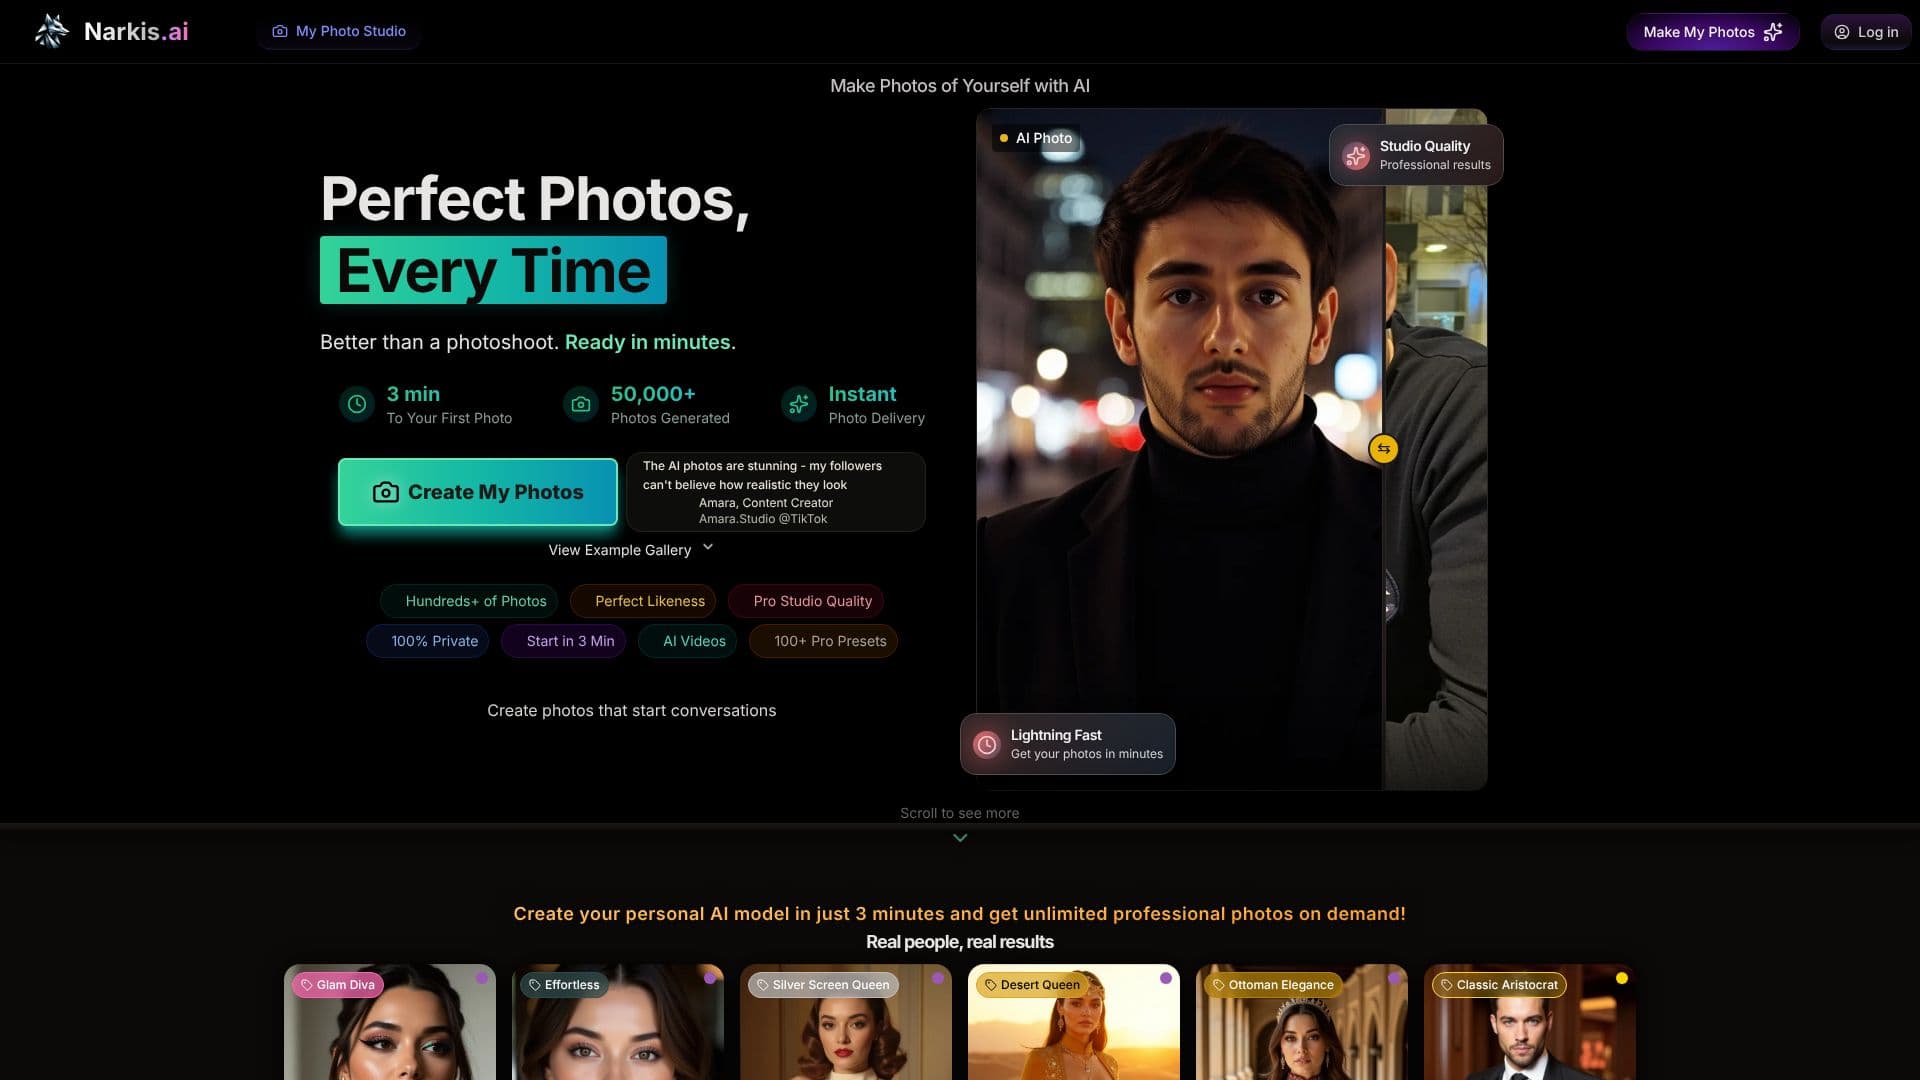Click the AI Photo label on preview
1920x1080 pixels.
tap(1036, 138)
